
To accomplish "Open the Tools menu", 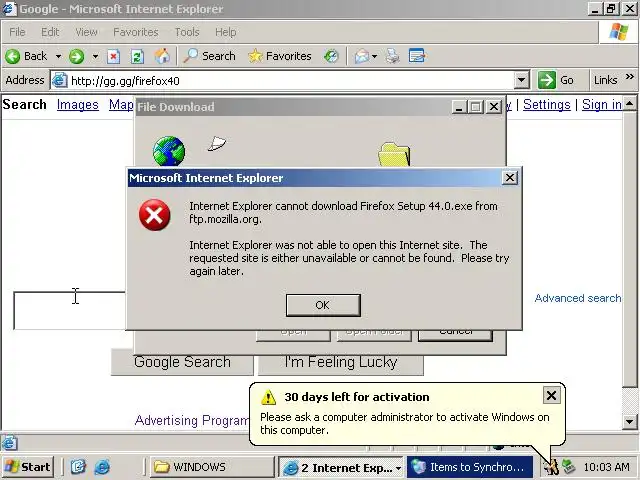I will (187, 32).
